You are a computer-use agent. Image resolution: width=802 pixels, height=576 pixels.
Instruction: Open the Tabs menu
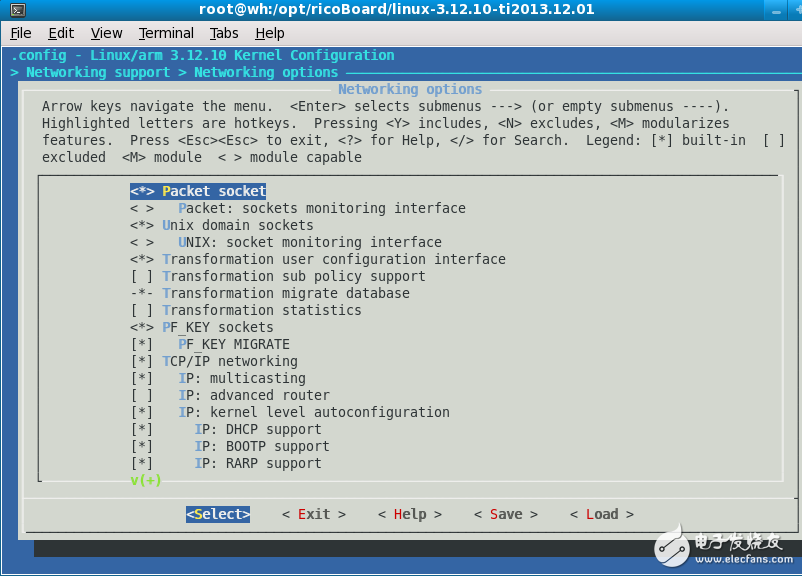(224, 33)
